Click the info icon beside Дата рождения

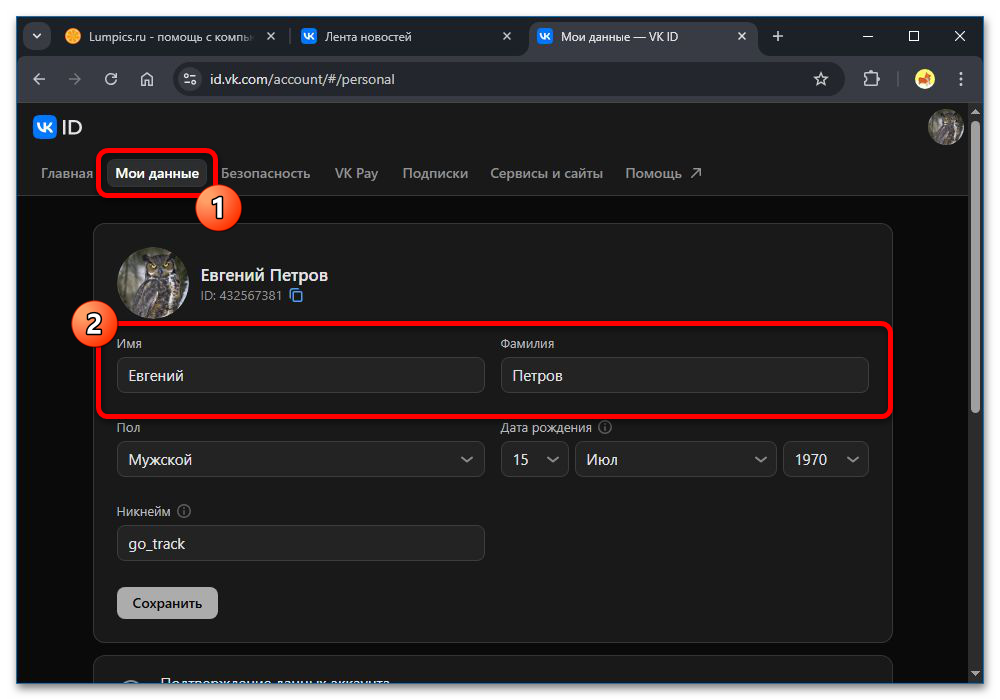pyautogui.click(x=605, y=427)
